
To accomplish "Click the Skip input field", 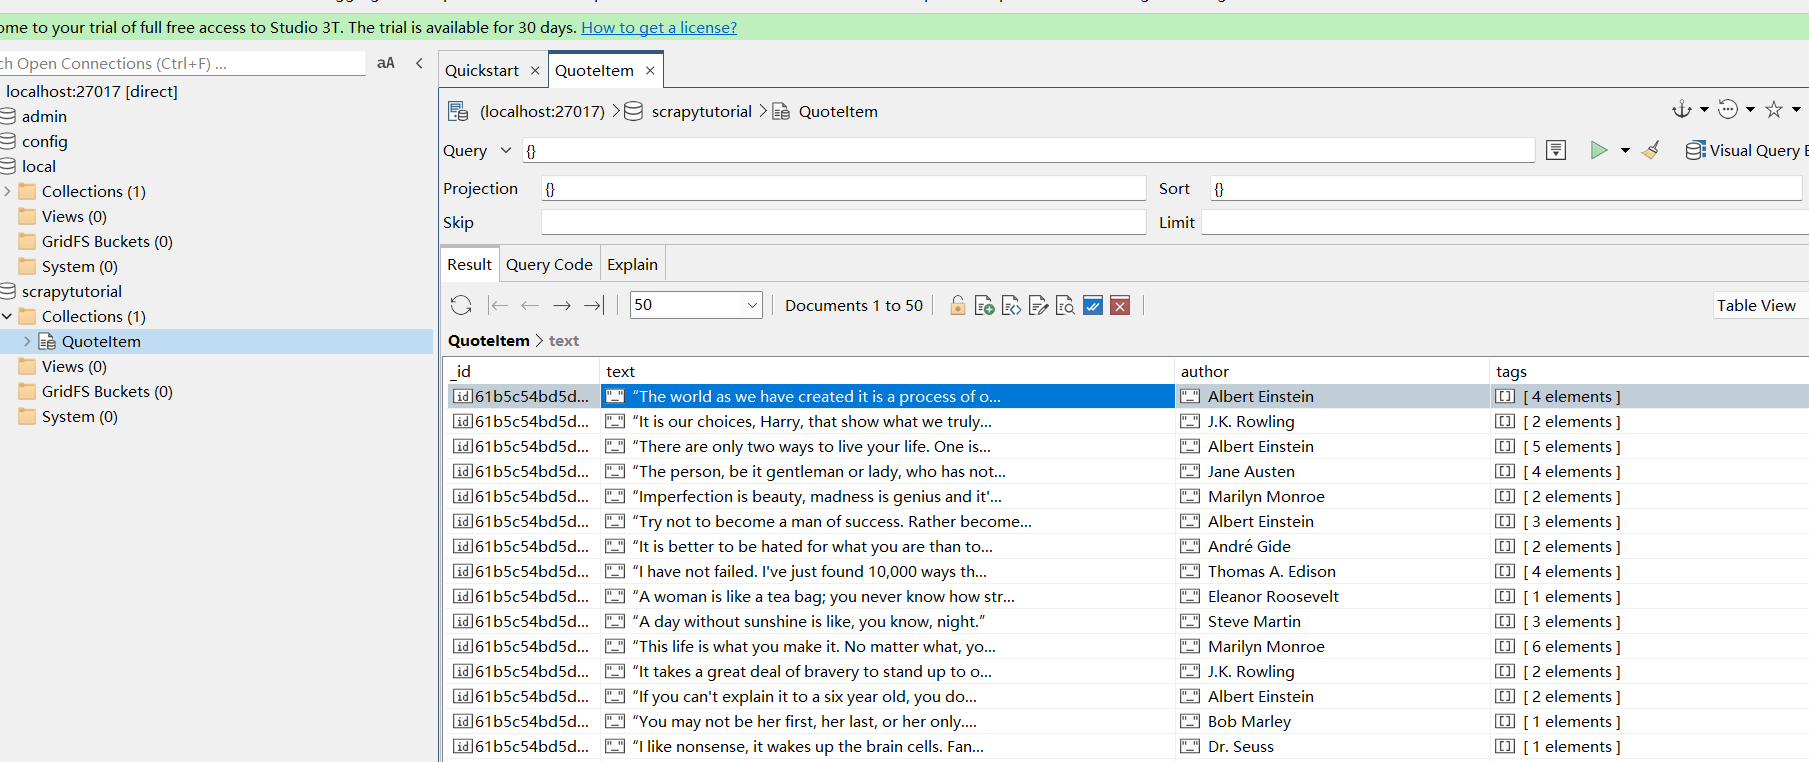I will coord(844,222).
